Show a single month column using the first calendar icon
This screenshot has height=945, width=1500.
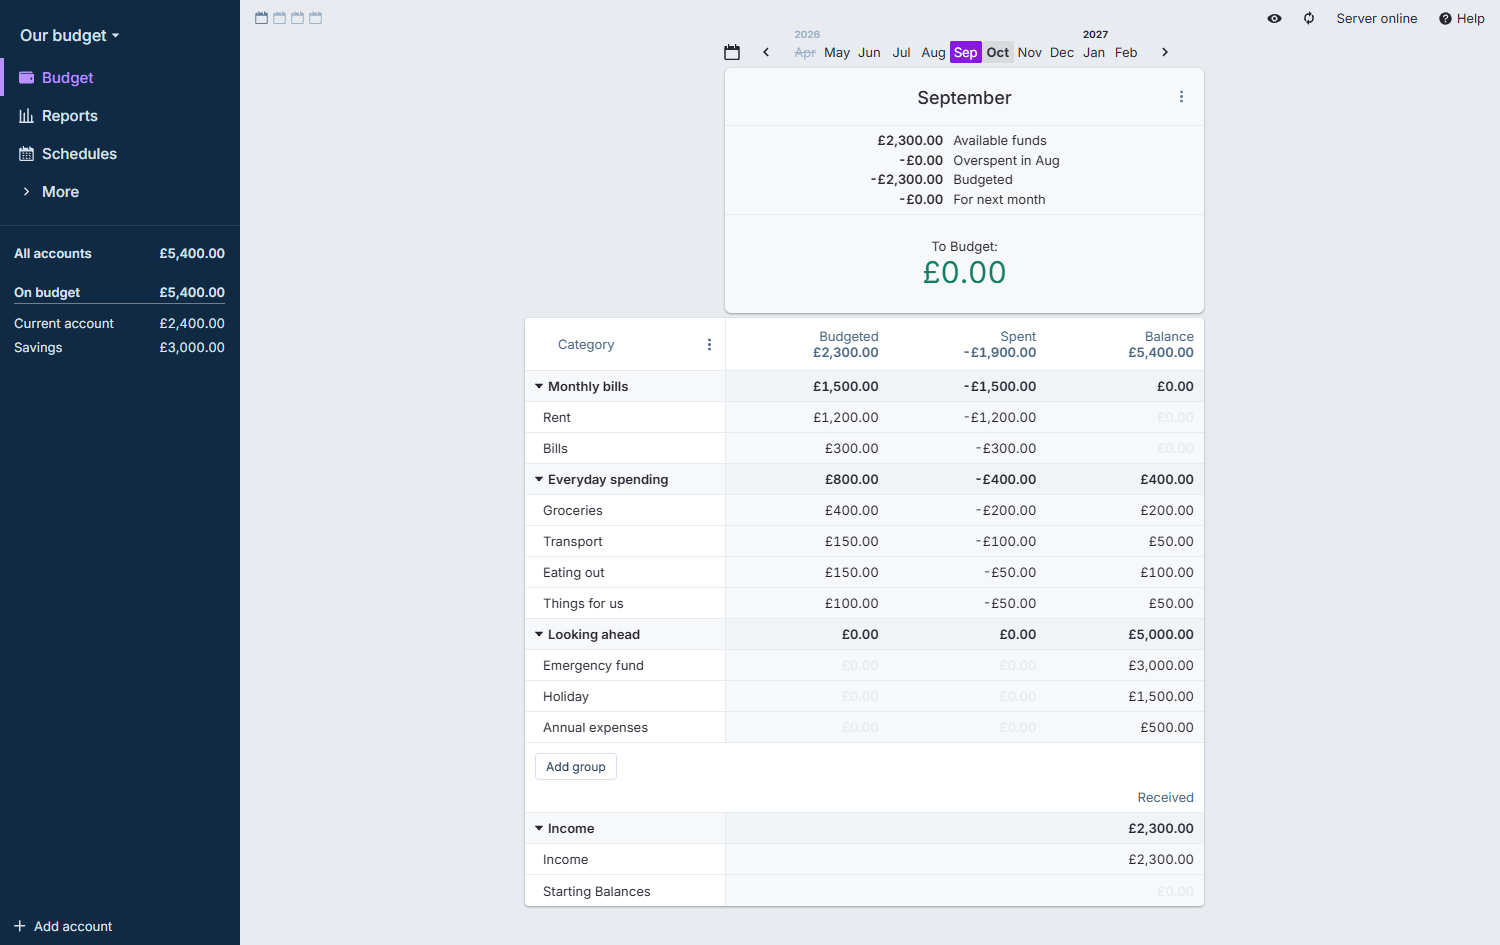[262, 18]
